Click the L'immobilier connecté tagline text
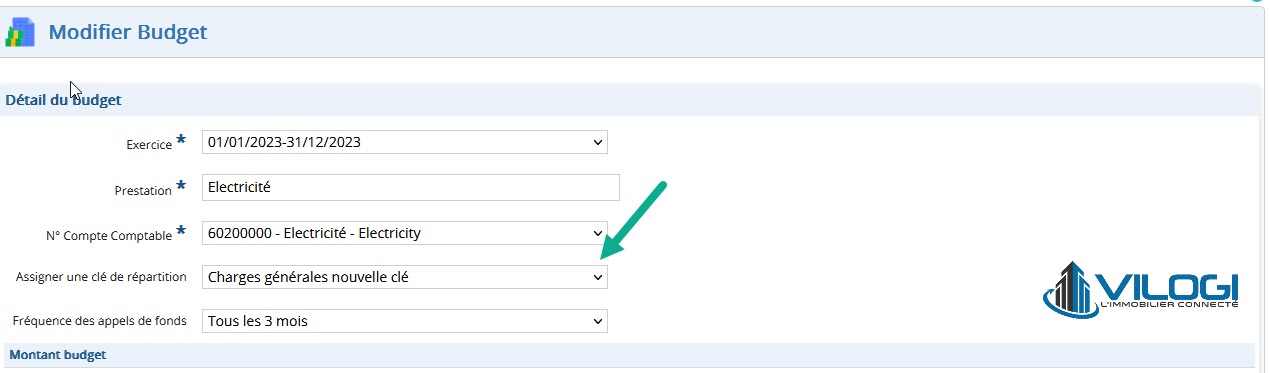Image resolution: width=1269 pixels, height=373 pixels. coord(1169,304)
